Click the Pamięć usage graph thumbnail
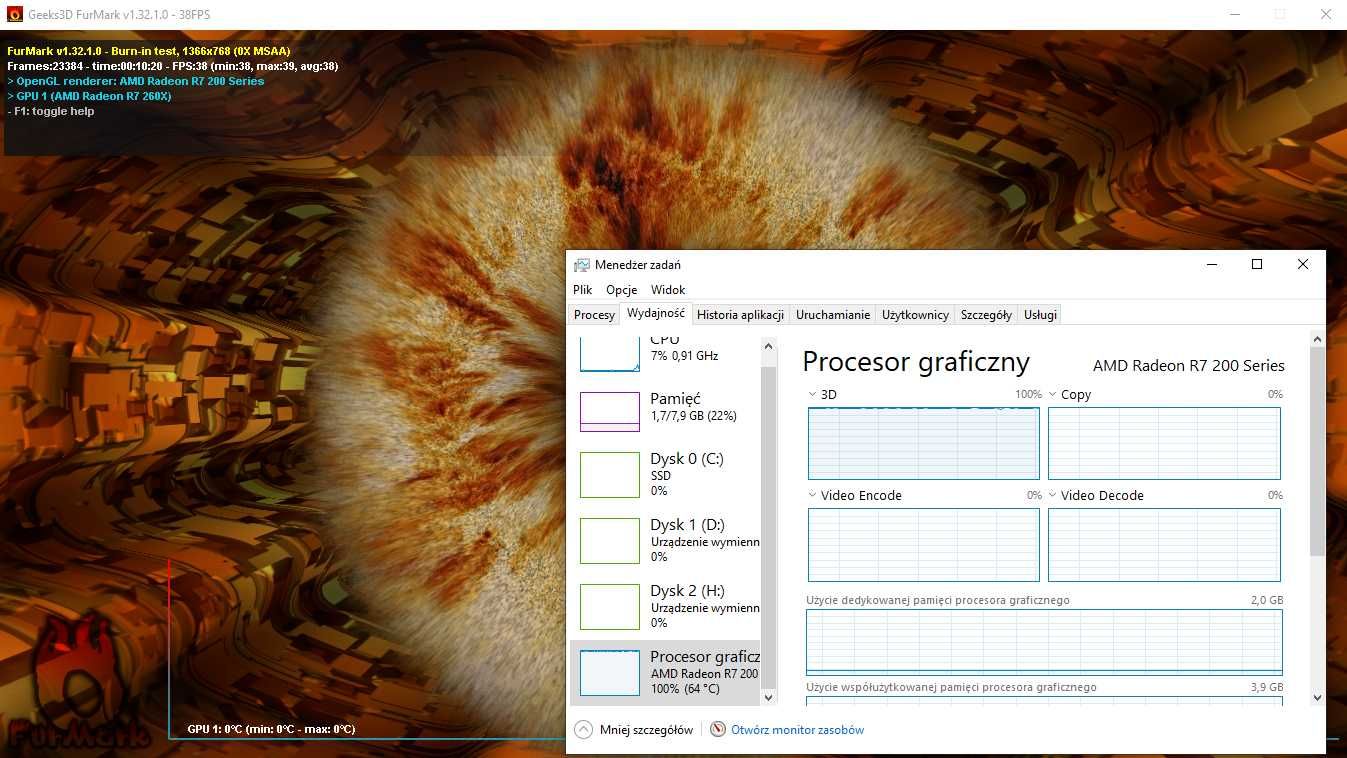Screen dimensions: 1347x758 click(x=610, y=411)
